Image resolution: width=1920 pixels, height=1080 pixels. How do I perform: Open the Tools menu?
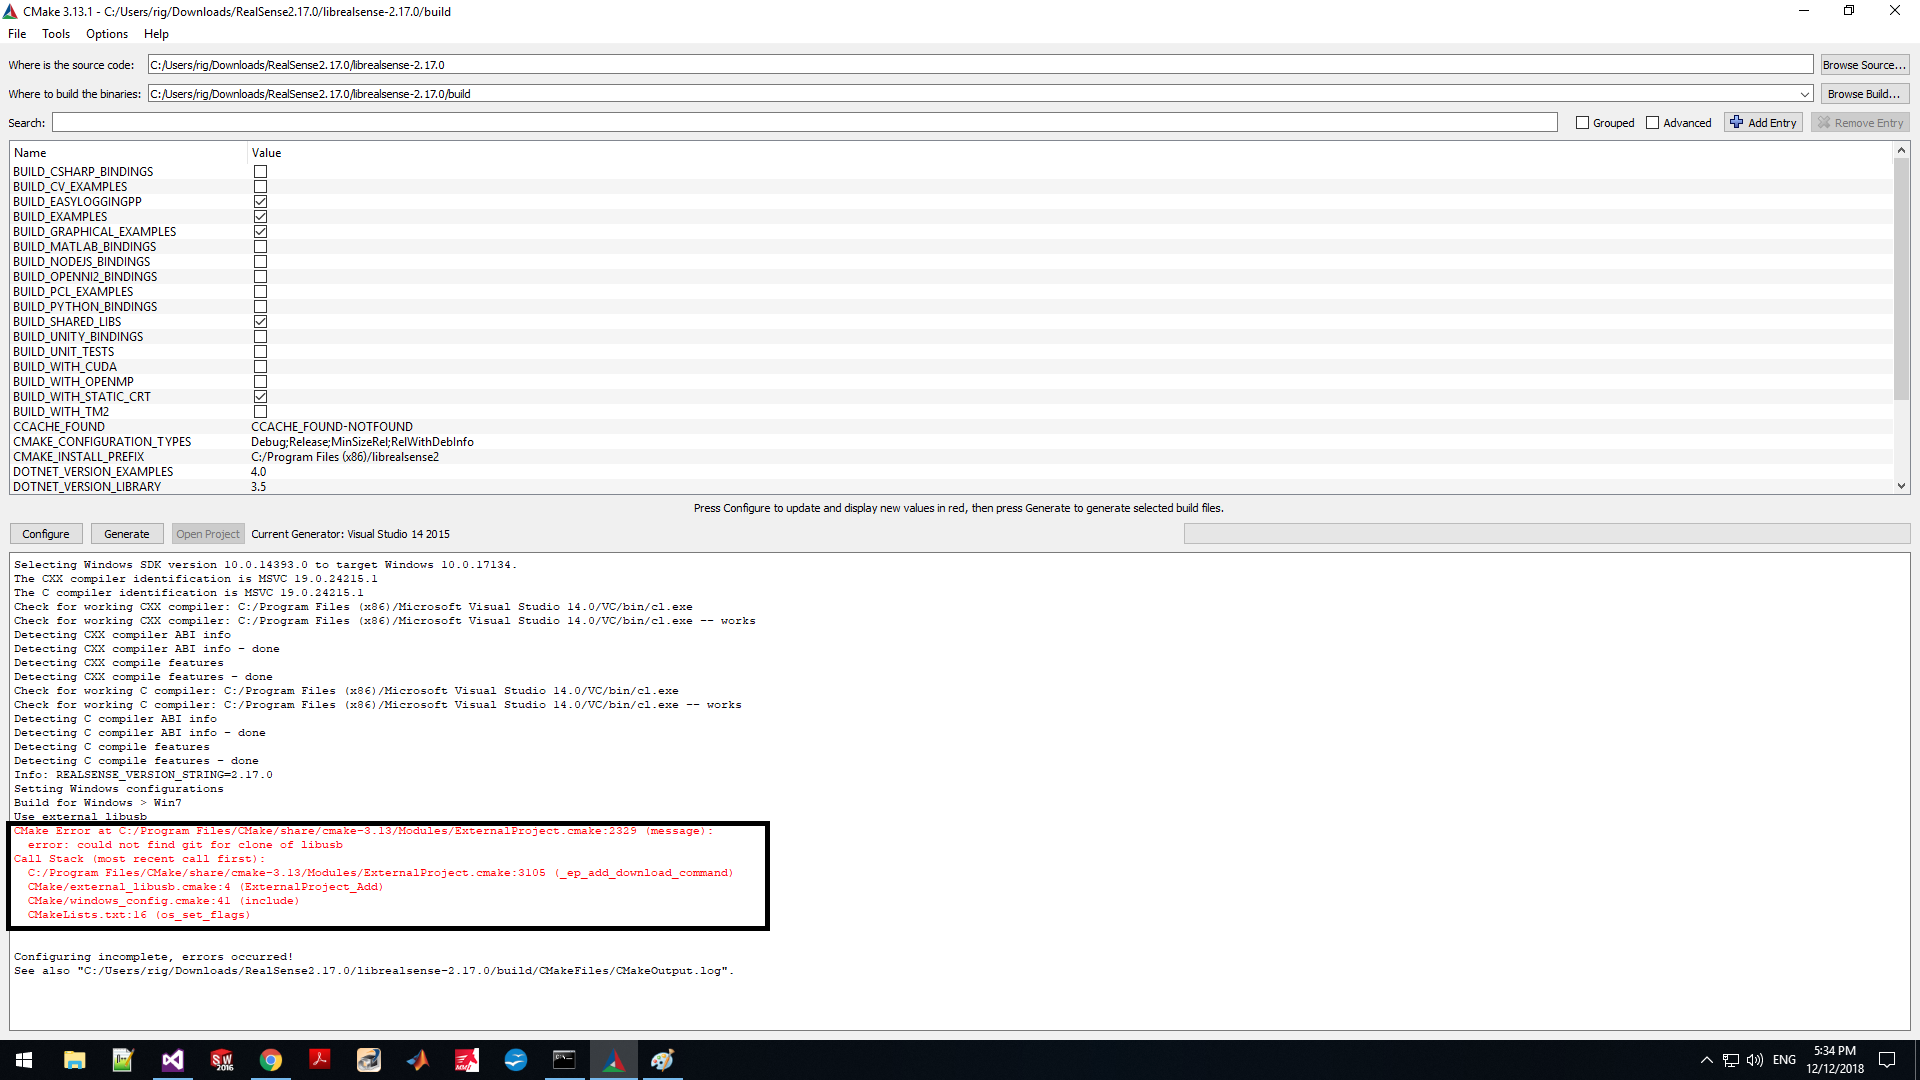(x=55, y=33)
